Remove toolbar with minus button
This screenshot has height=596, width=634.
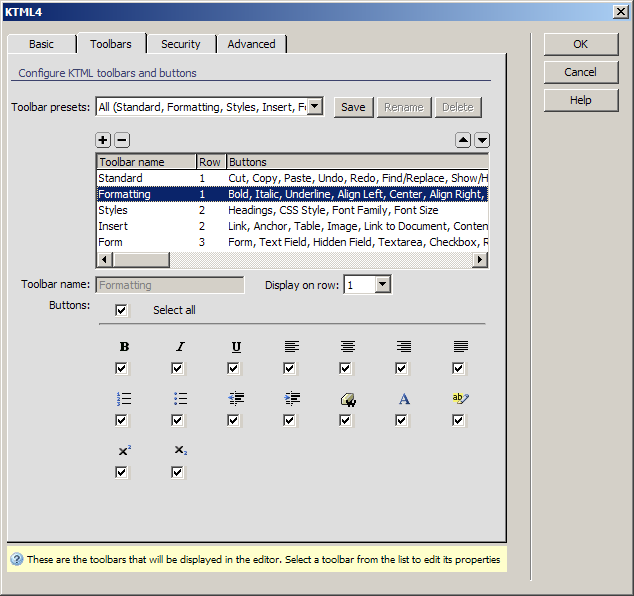point(122,140)
